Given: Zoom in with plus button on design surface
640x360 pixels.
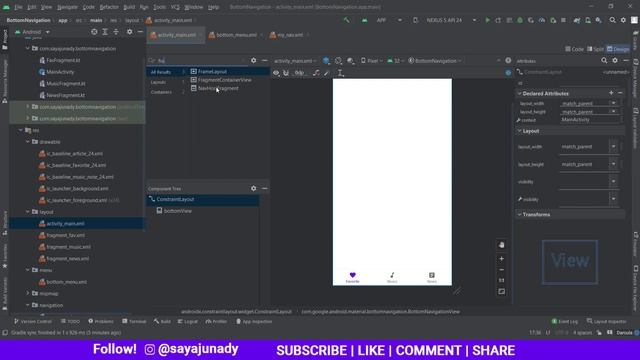Looking at the screenshot, I should pos(502,259).
